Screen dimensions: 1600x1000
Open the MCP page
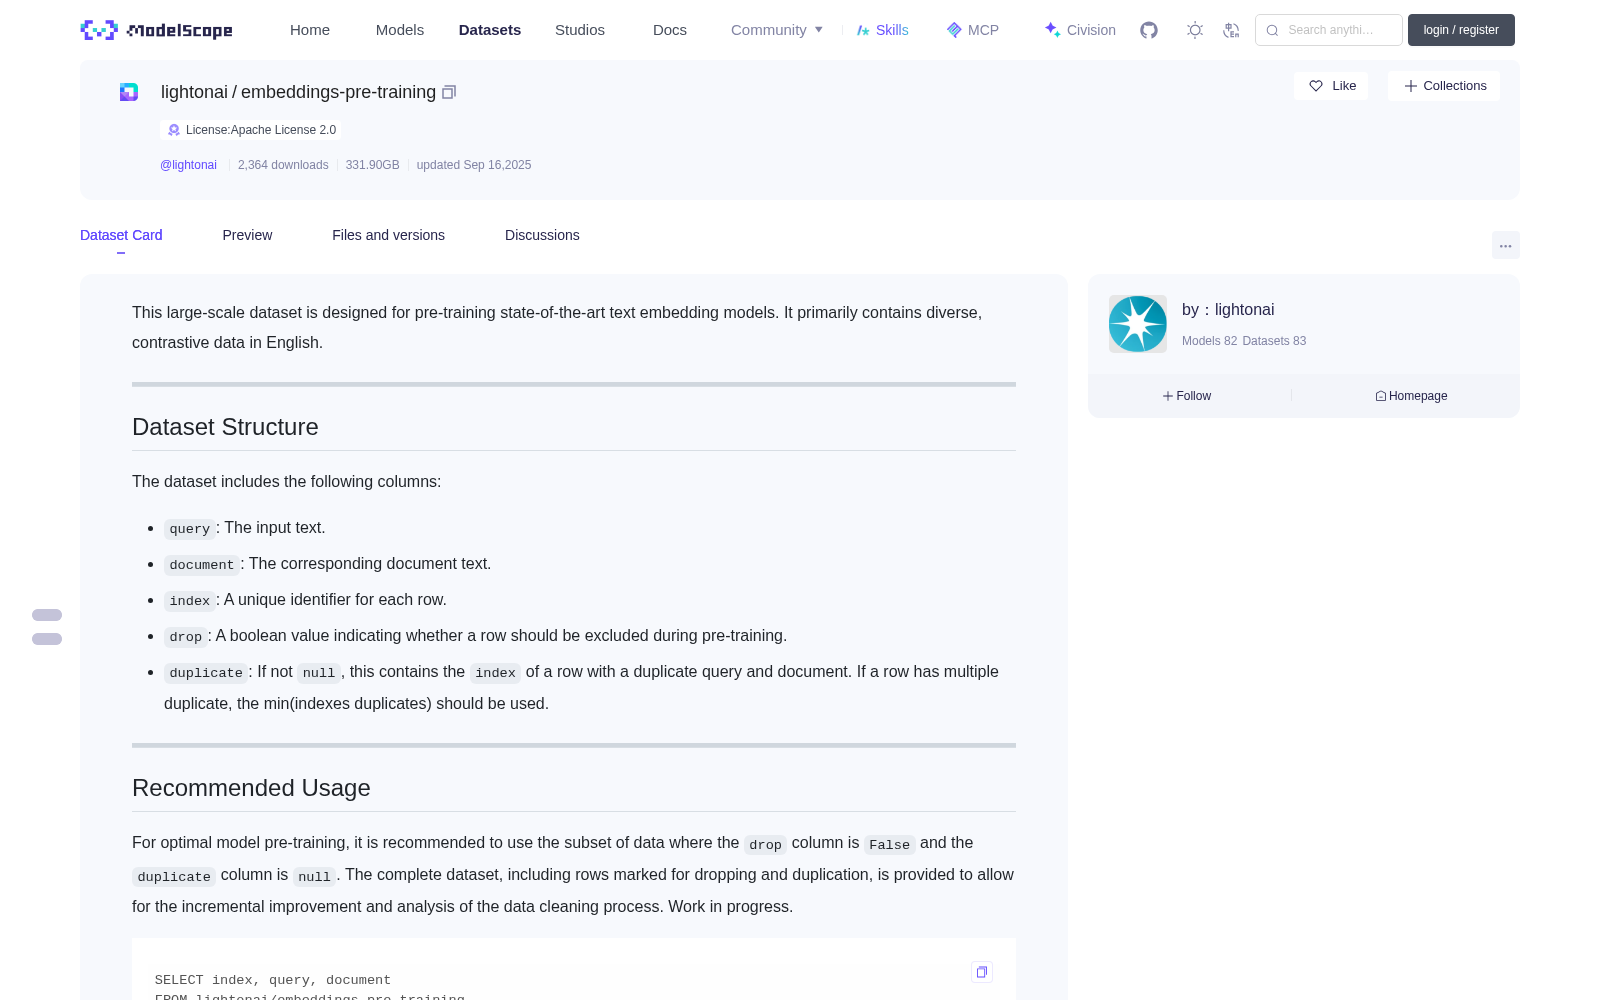tap(972, 30)
